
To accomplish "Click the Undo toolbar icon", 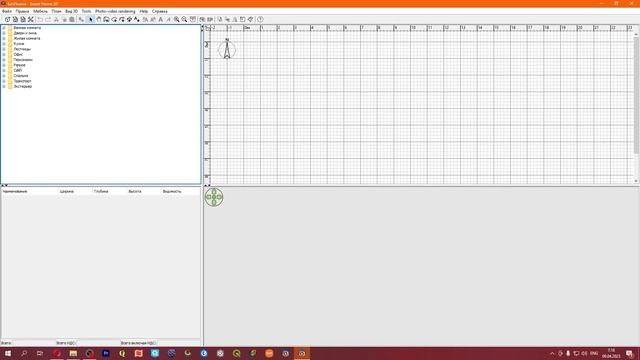I will (40, 19).
